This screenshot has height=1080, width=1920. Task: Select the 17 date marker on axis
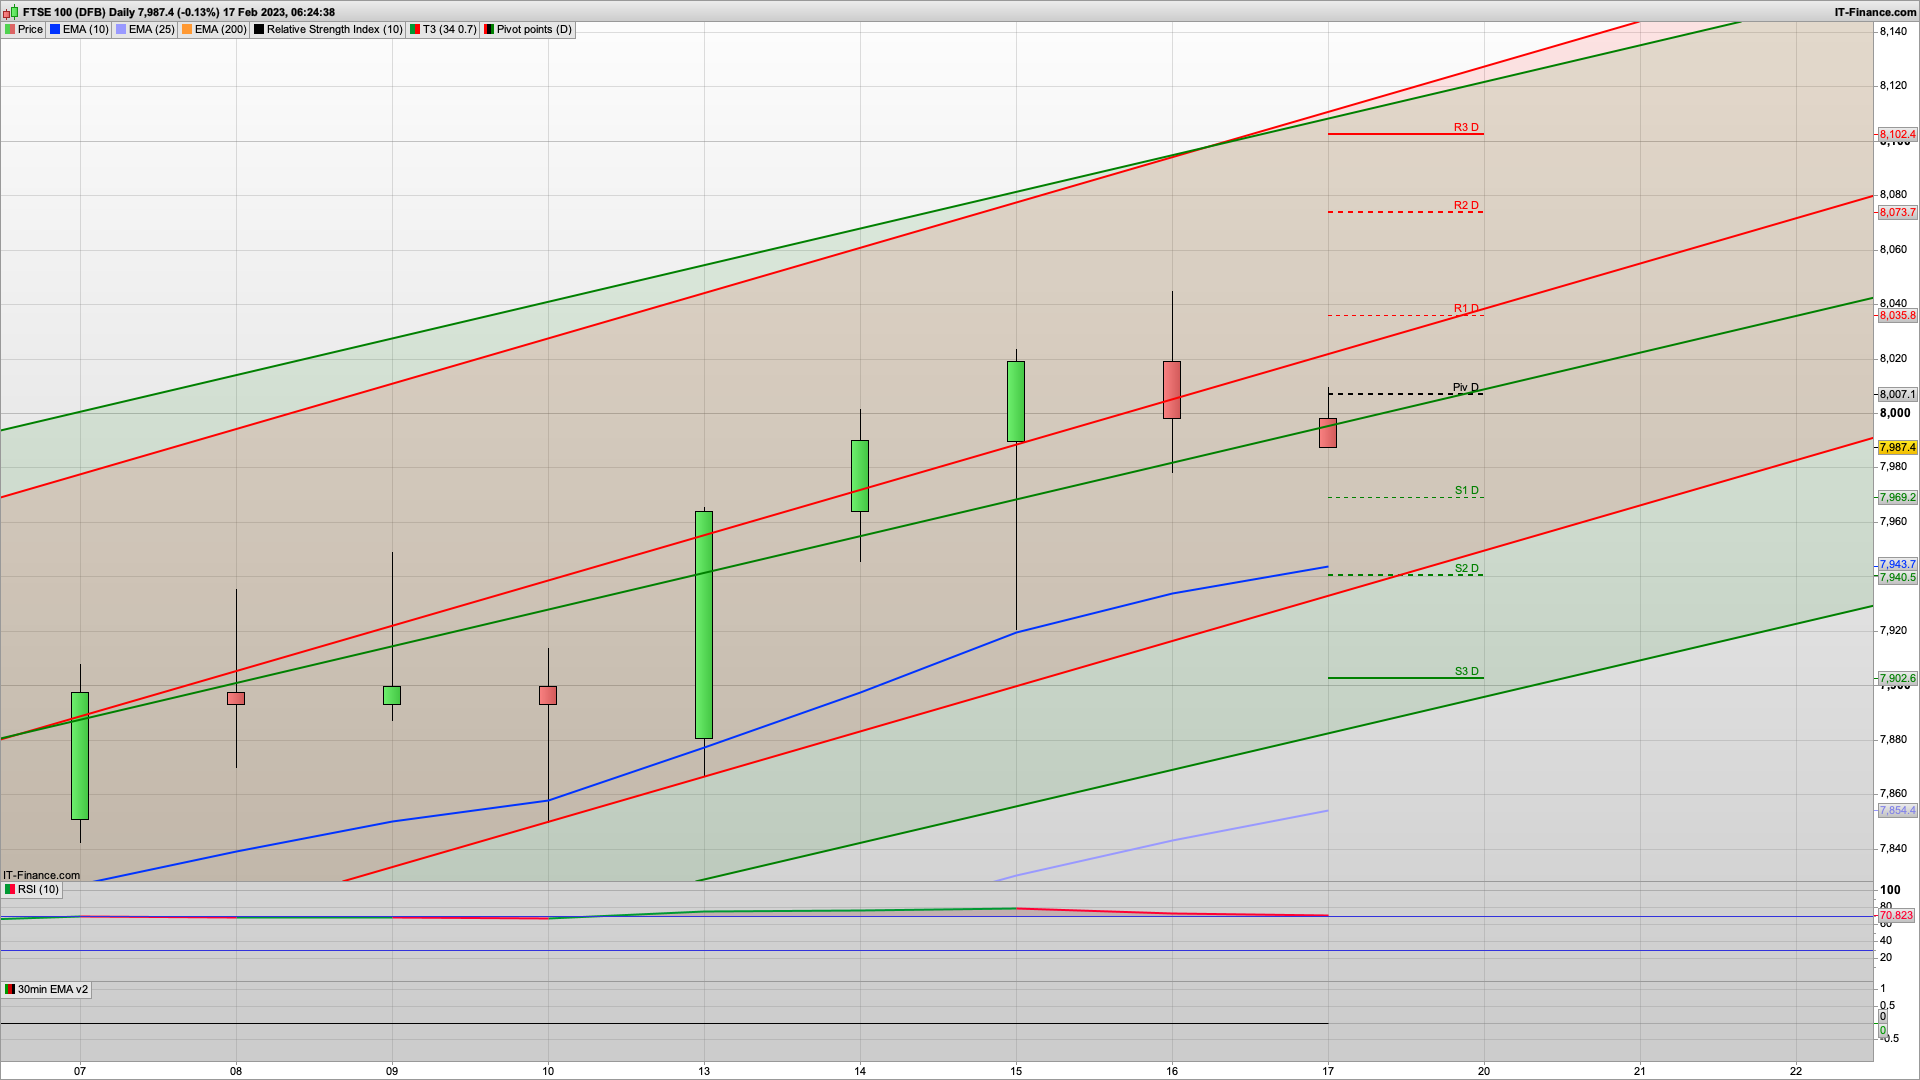point(1328,1071)
